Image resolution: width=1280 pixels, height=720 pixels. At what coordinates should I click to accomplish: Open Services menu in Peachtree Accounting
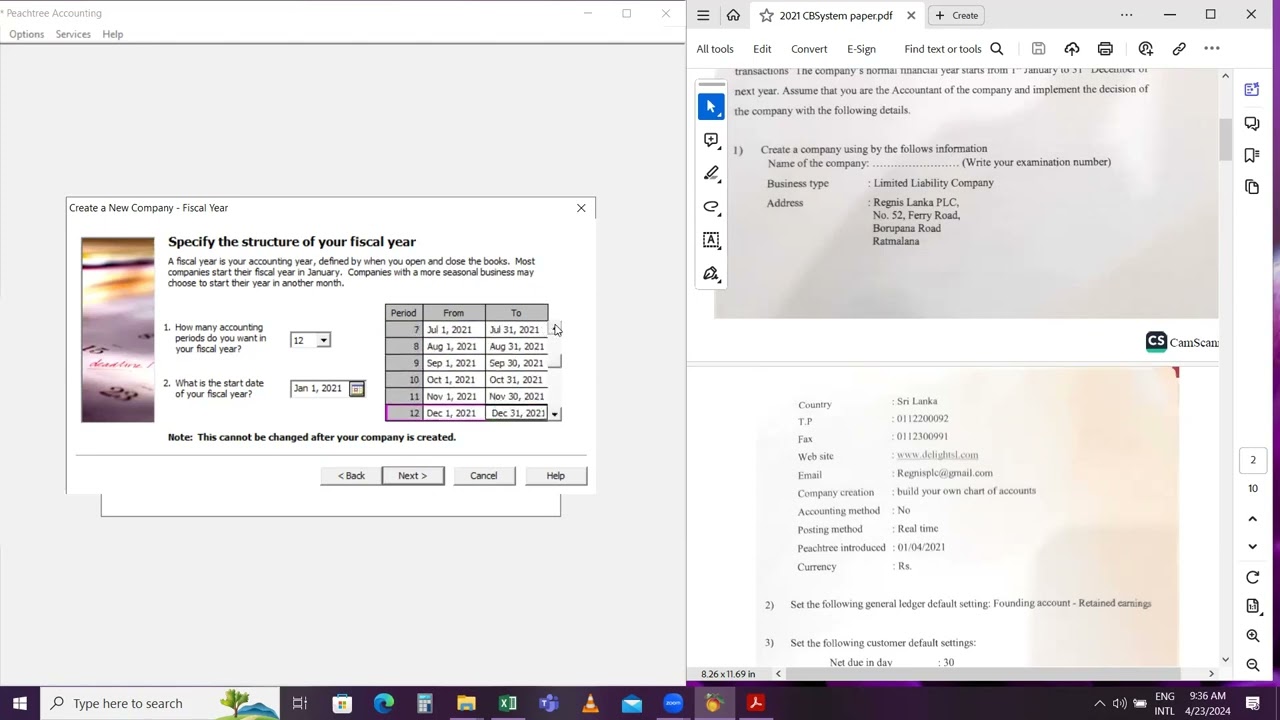tap(73, 34)
